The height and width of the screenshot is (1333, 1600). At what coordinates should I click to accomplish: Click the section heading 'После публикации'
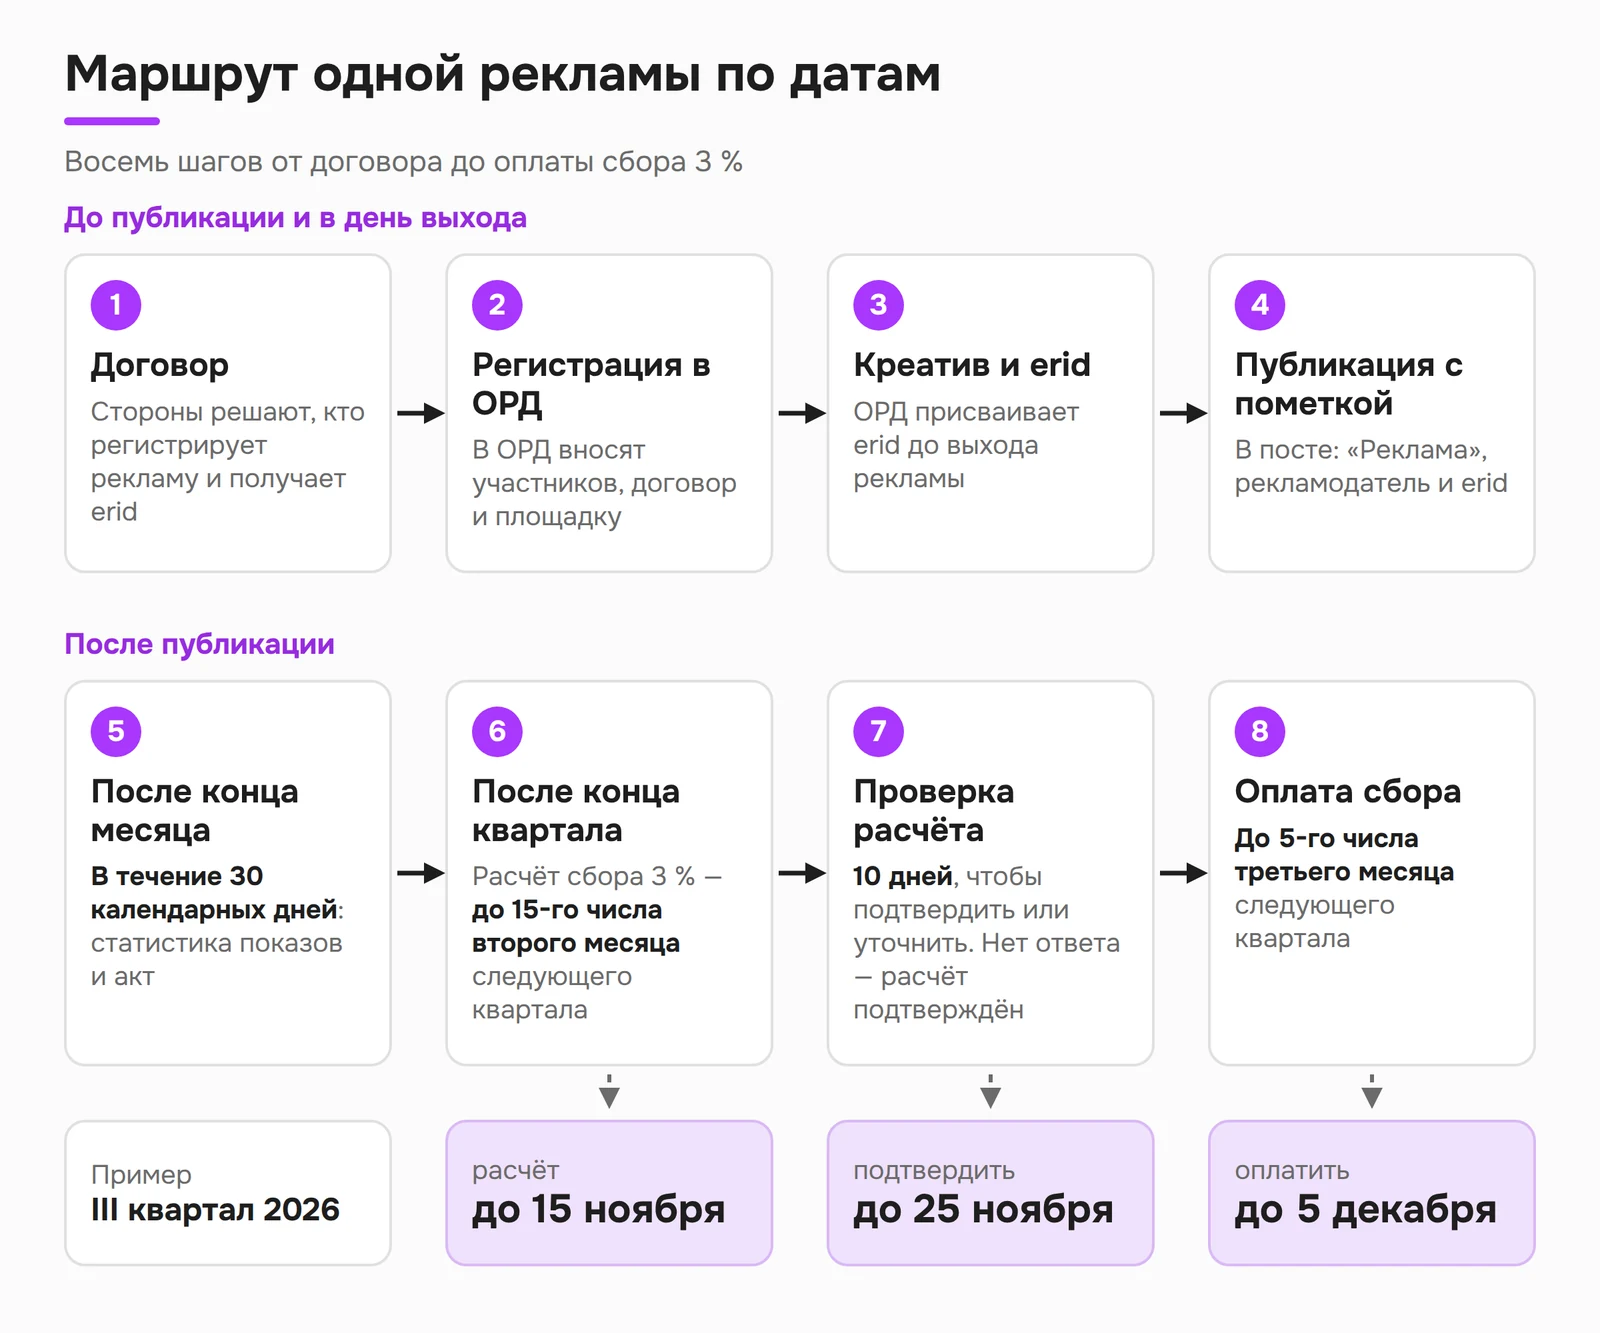(199, 644)
